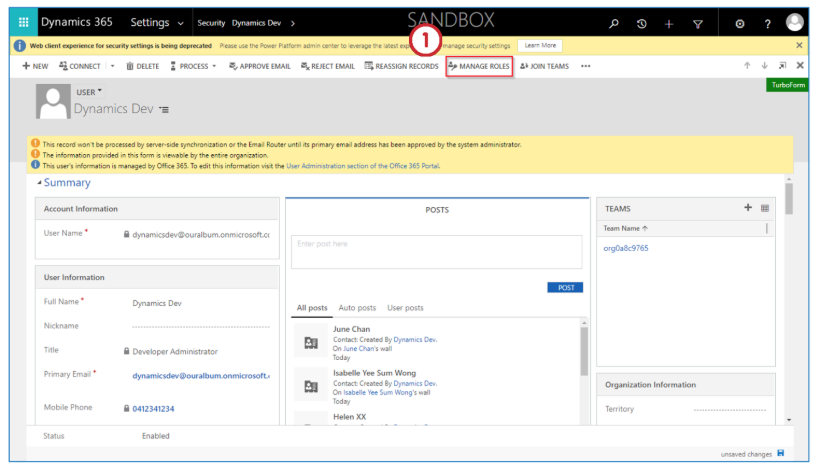Open the USER form selector dropdown

click(x=89, y=92)
